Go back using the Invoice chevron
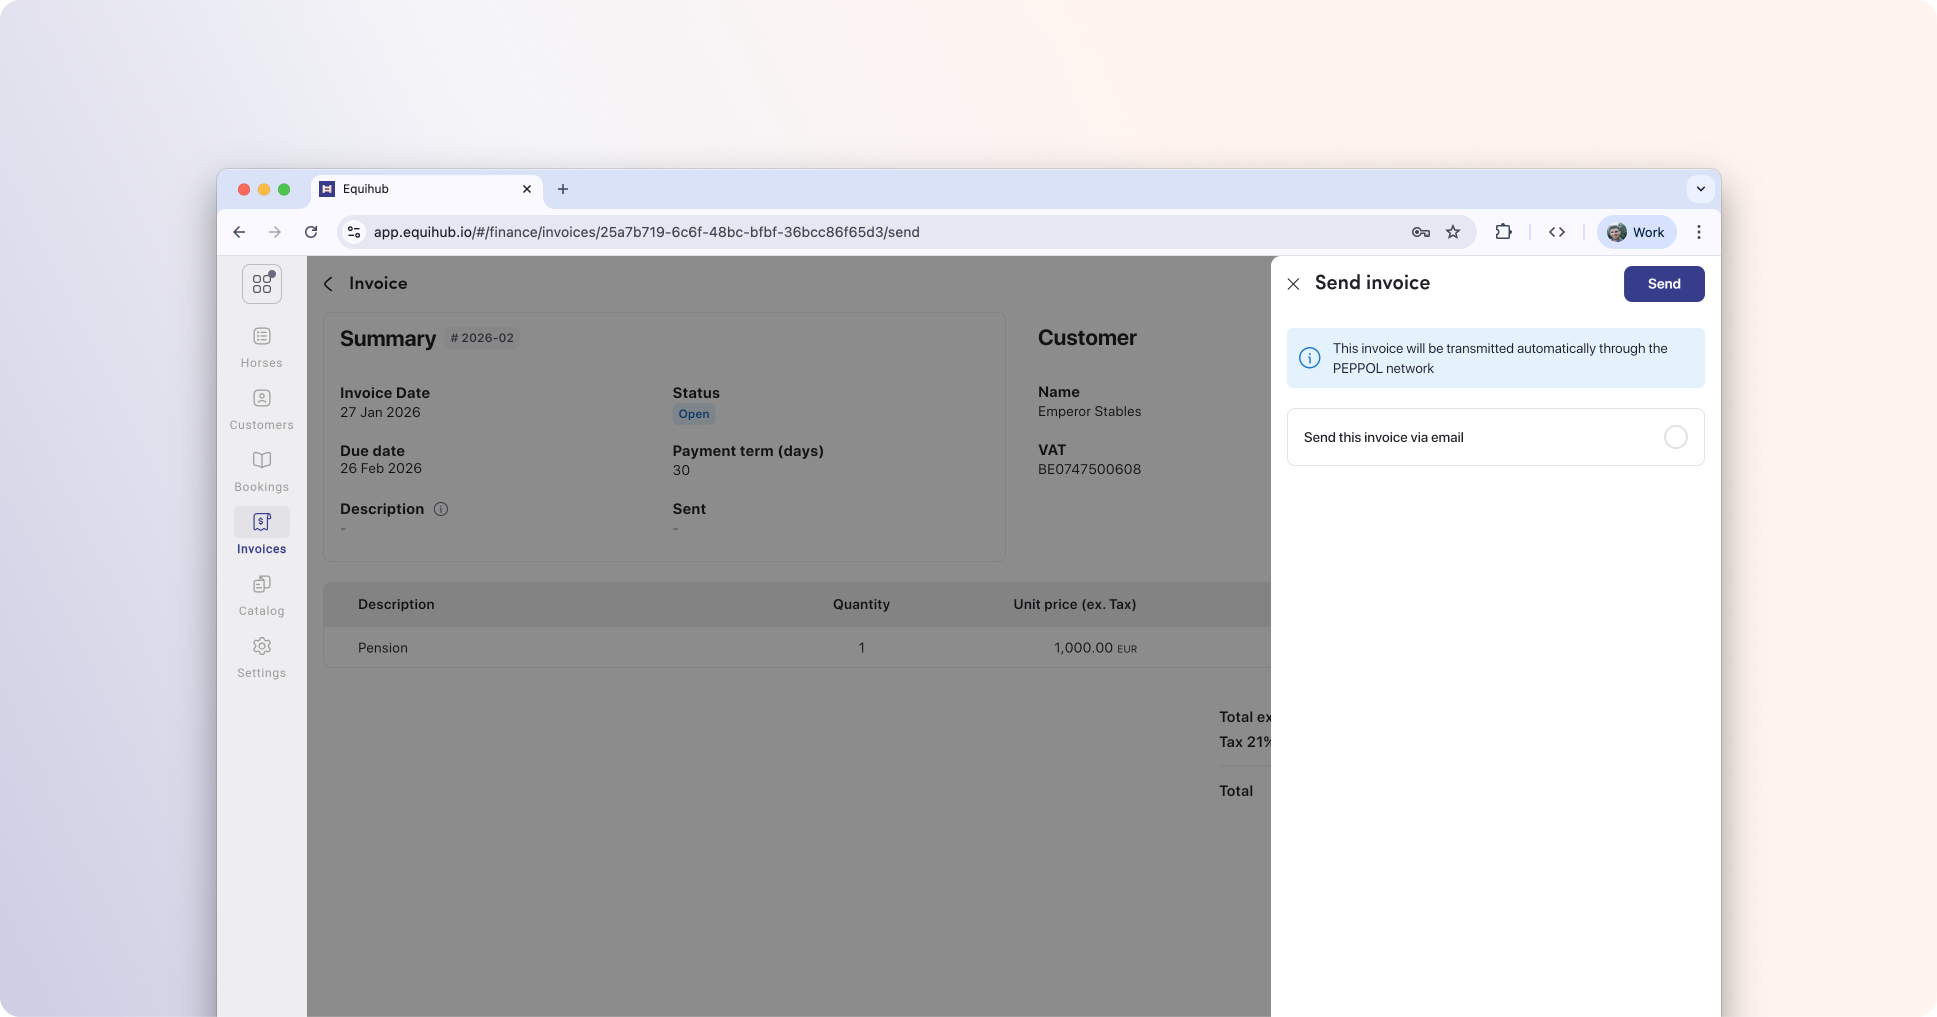Screen dimensions: 1937x1017 tap(328, 284)
